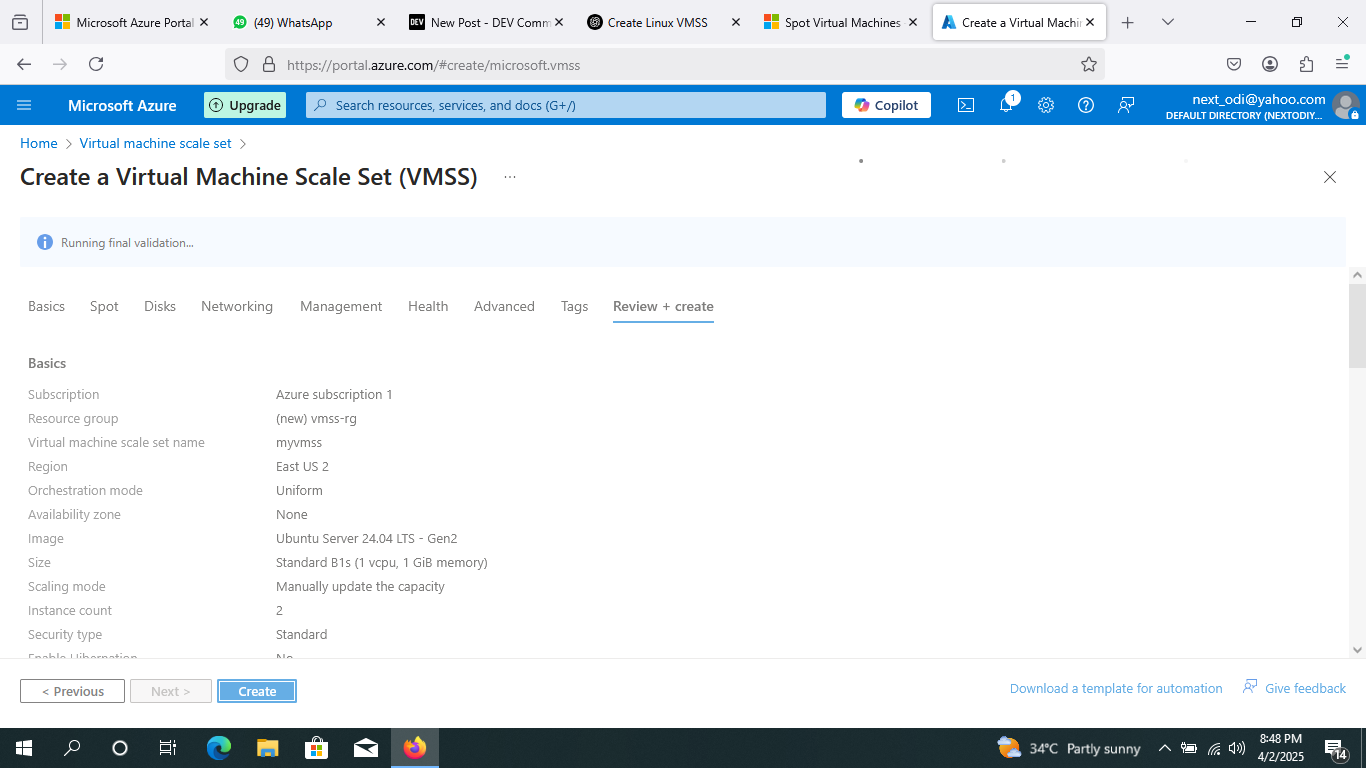Open the list all tabs dropdown
Viewport: 1366px width, 768px height.
tap(1168, 22)
